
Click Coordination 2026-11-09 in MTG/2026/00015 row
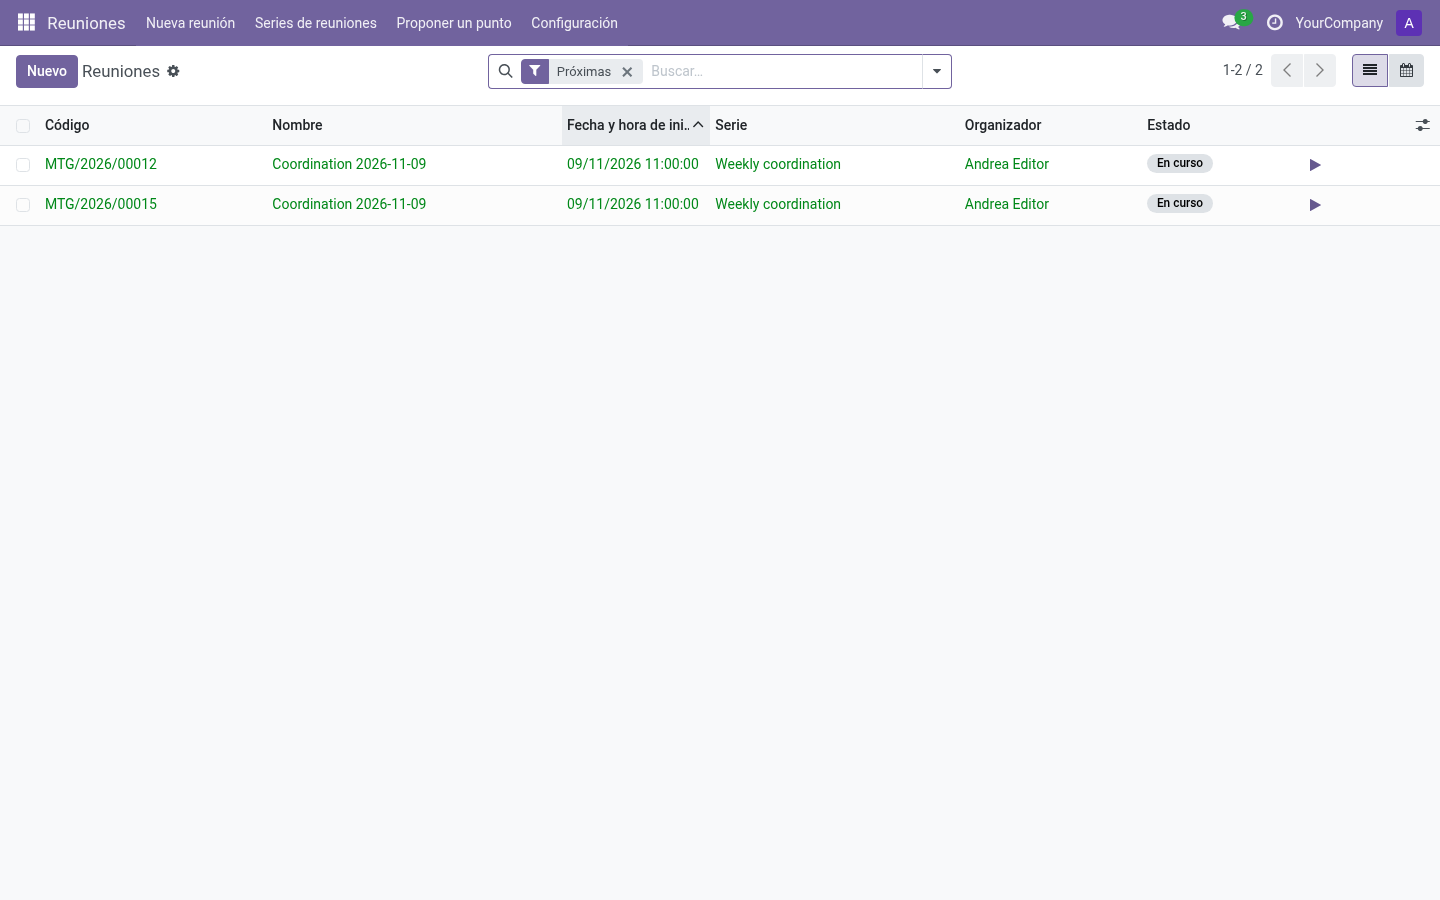(x=349, y=204)
